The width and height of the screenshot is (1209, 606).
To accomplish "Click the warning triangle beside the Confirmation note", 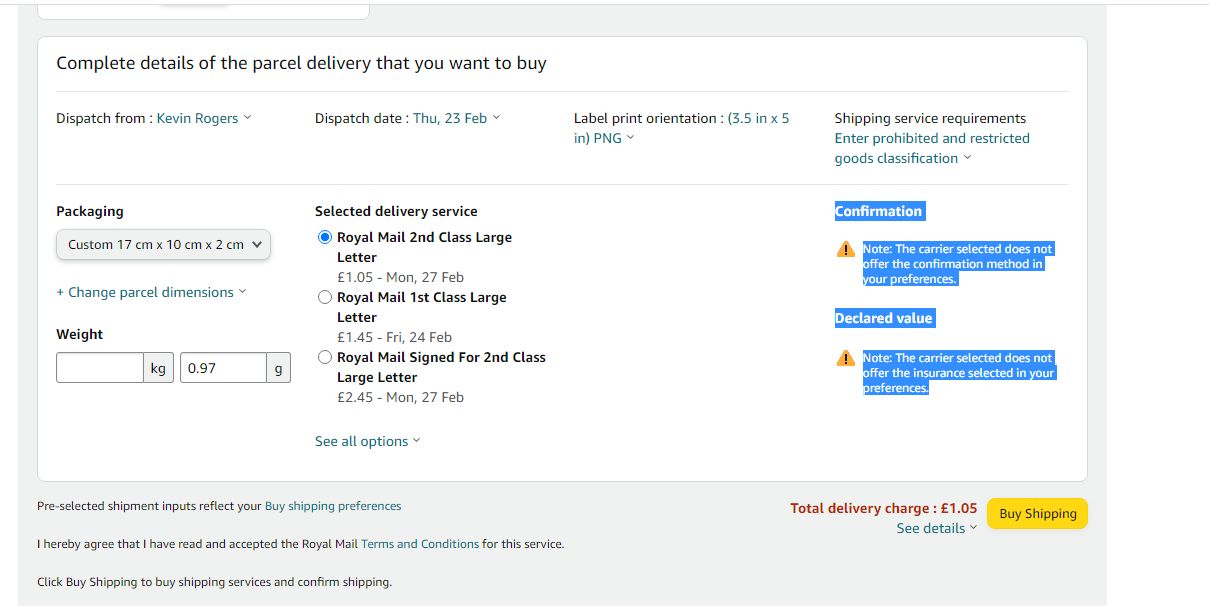I will click(845, 249).
